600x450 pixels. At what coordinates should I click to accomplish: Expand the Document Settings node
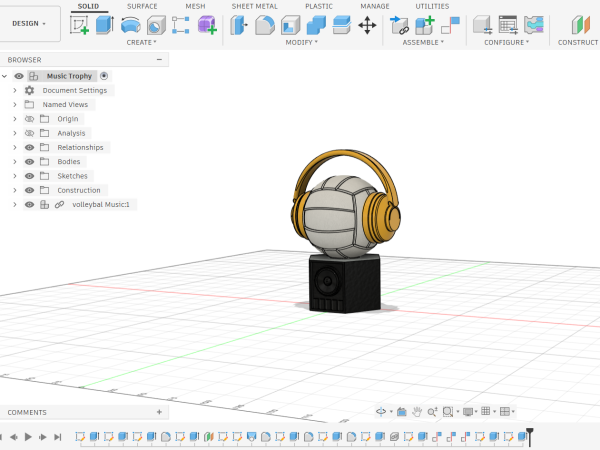point(15,90)
